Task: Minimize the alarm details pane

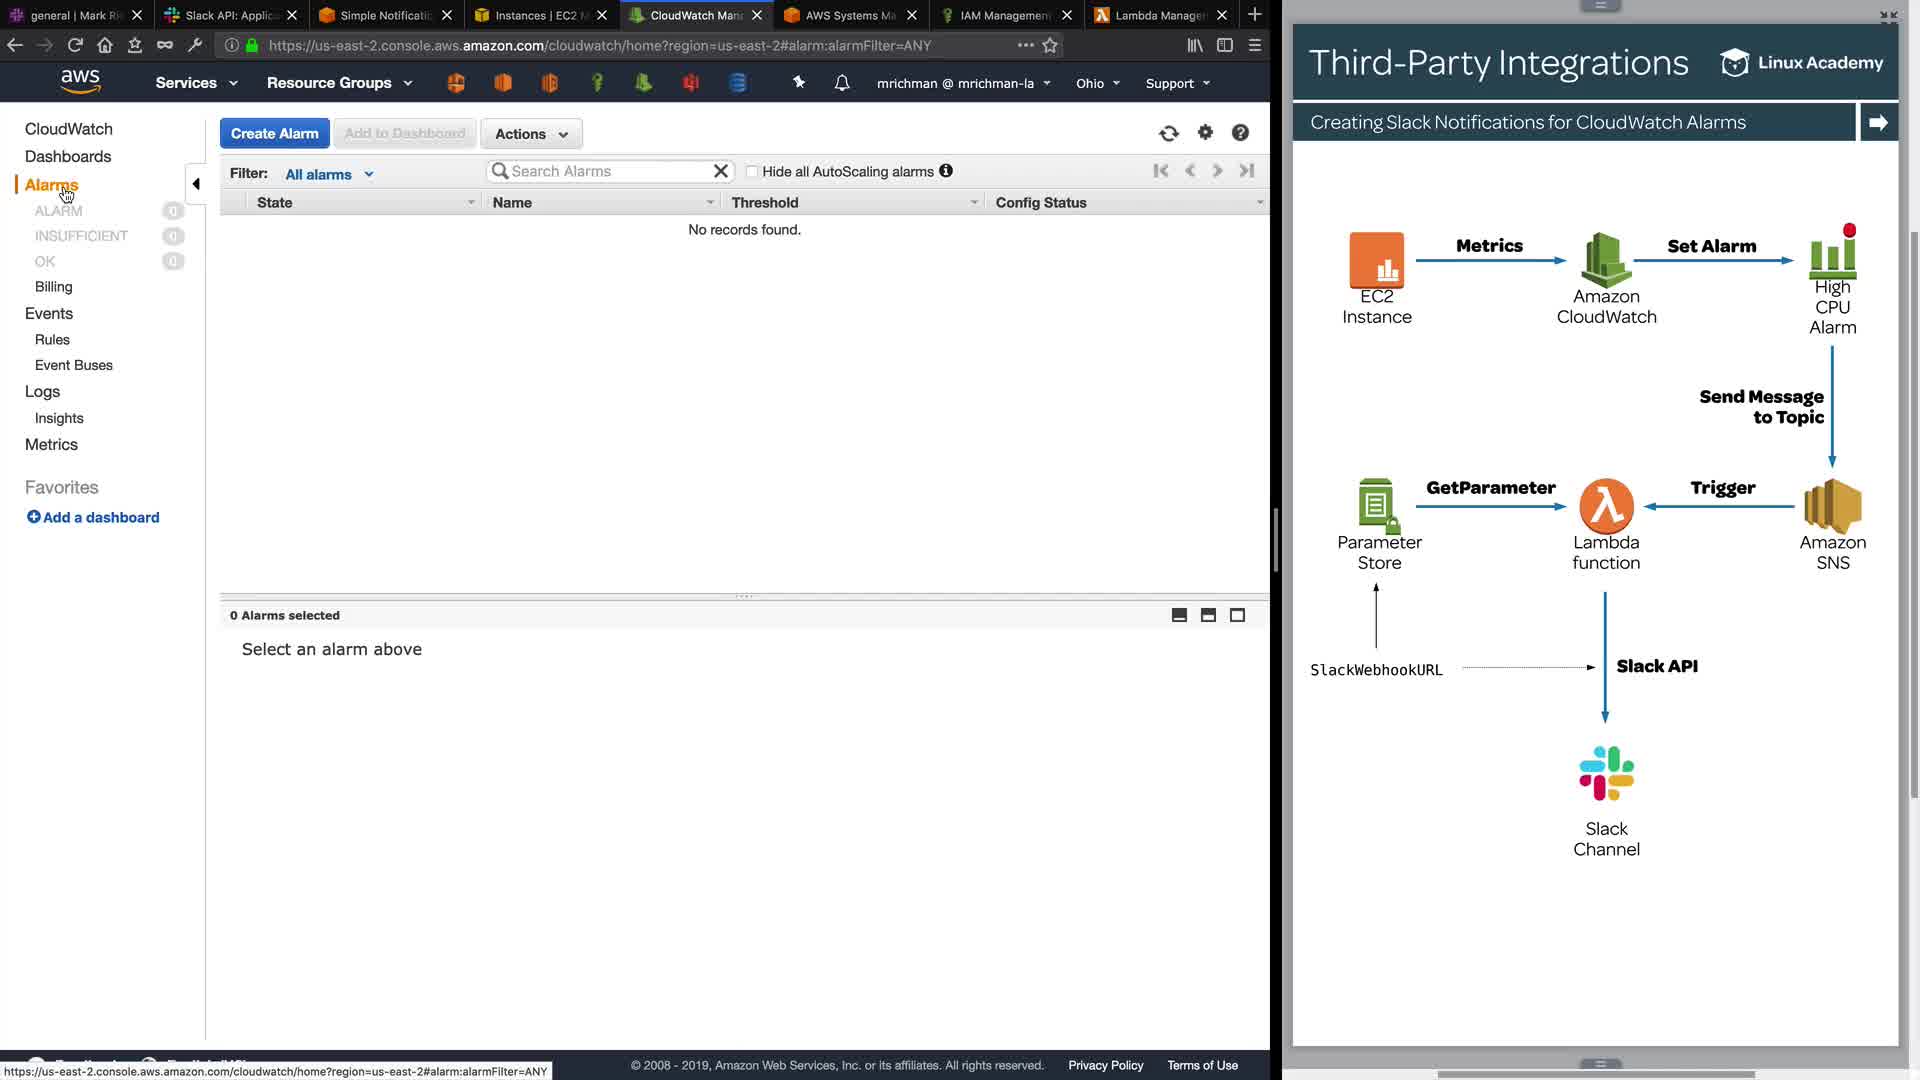Action: pos(1179,615)
